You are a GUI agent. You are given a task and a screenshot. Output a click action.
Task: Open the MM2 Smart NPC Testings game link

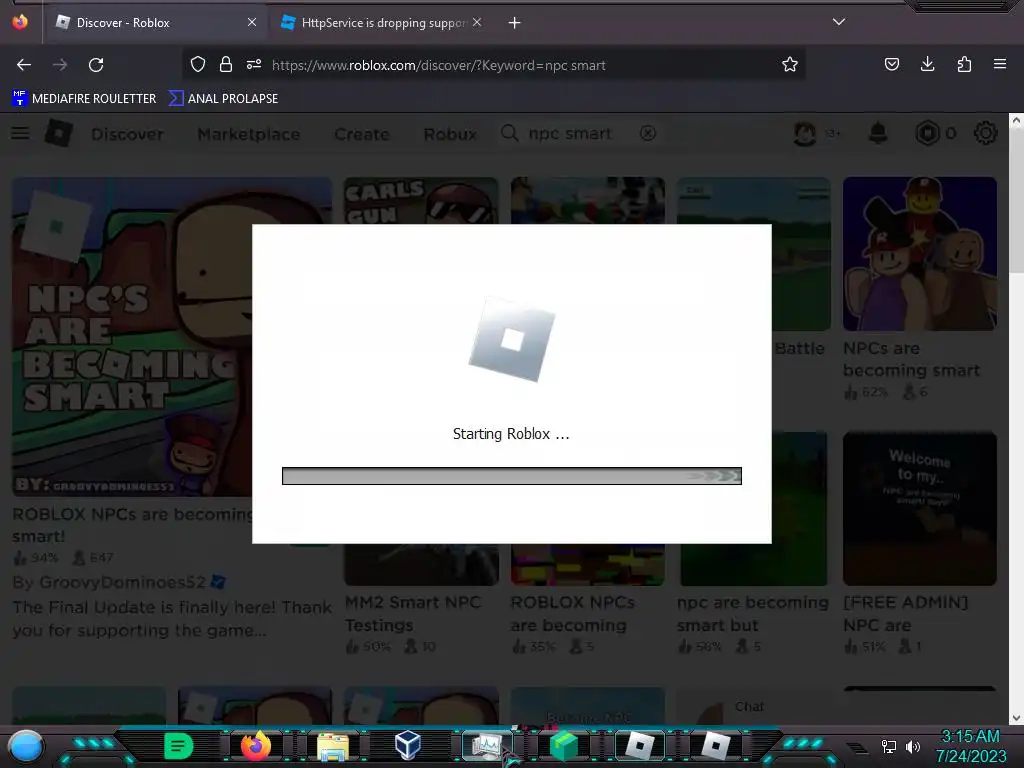[413, 613]
